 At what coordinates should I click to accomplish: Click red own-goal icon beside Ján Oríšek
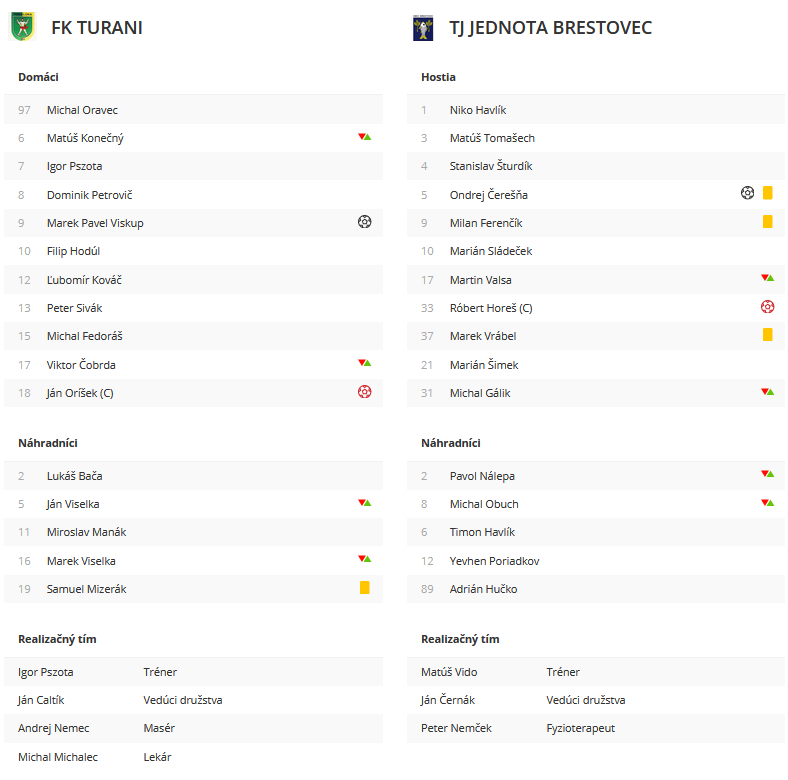pyautogui.click(x=364, y=392)
